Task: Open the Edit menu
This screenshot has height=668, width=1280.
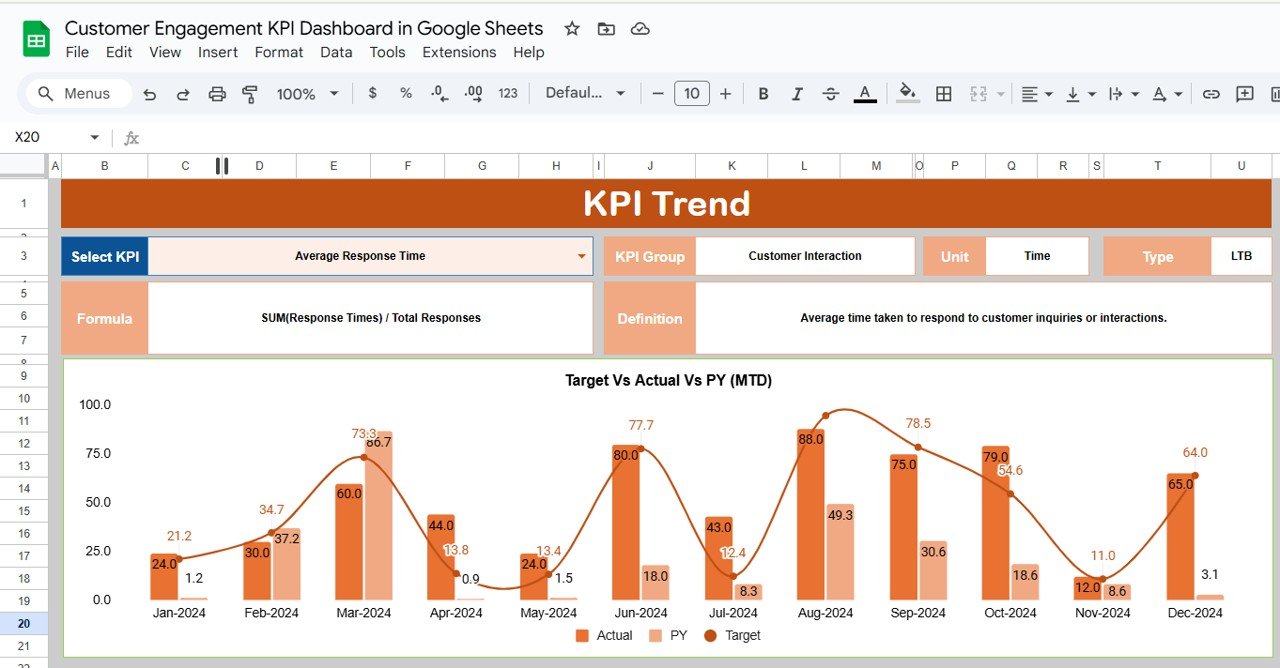Action: tap(119, 52)
